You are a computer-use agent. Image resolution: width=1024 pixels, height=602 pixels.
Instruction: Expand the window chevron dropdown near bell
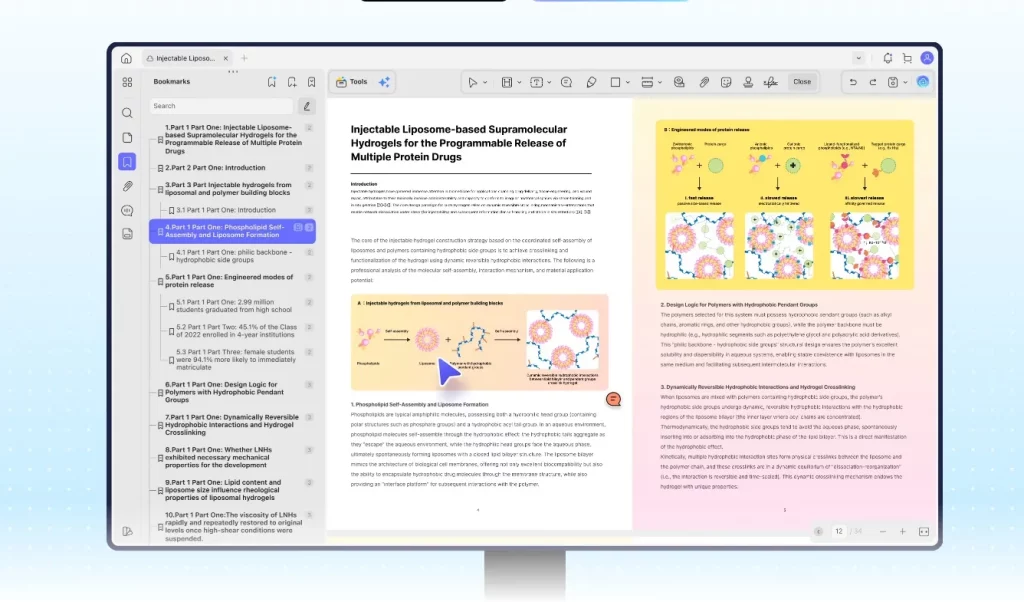[858, 58]
